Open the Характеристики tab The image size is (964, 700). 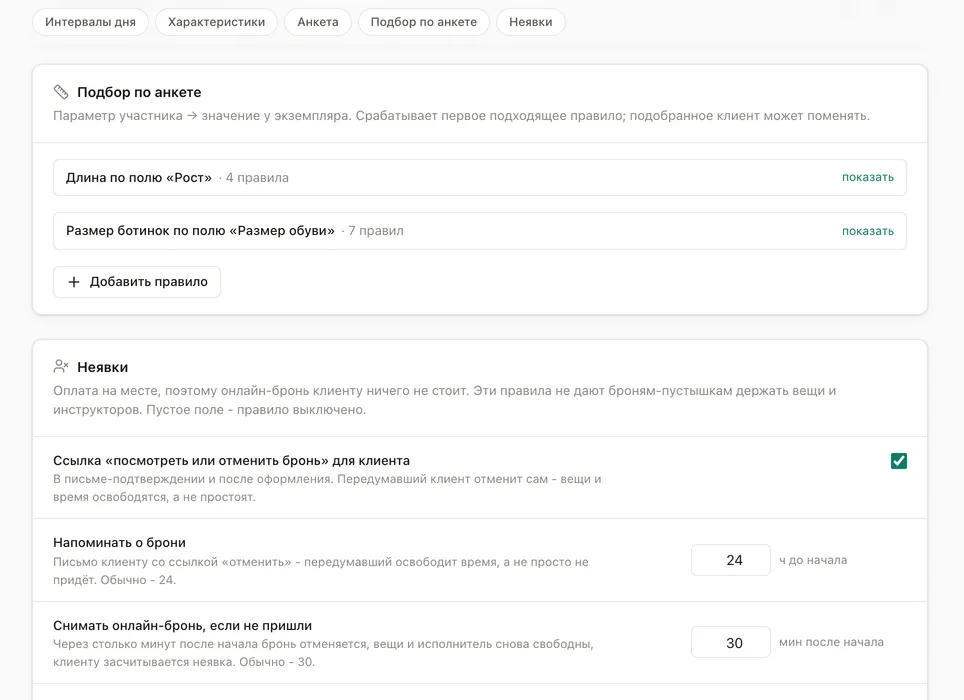click(216, 22)
